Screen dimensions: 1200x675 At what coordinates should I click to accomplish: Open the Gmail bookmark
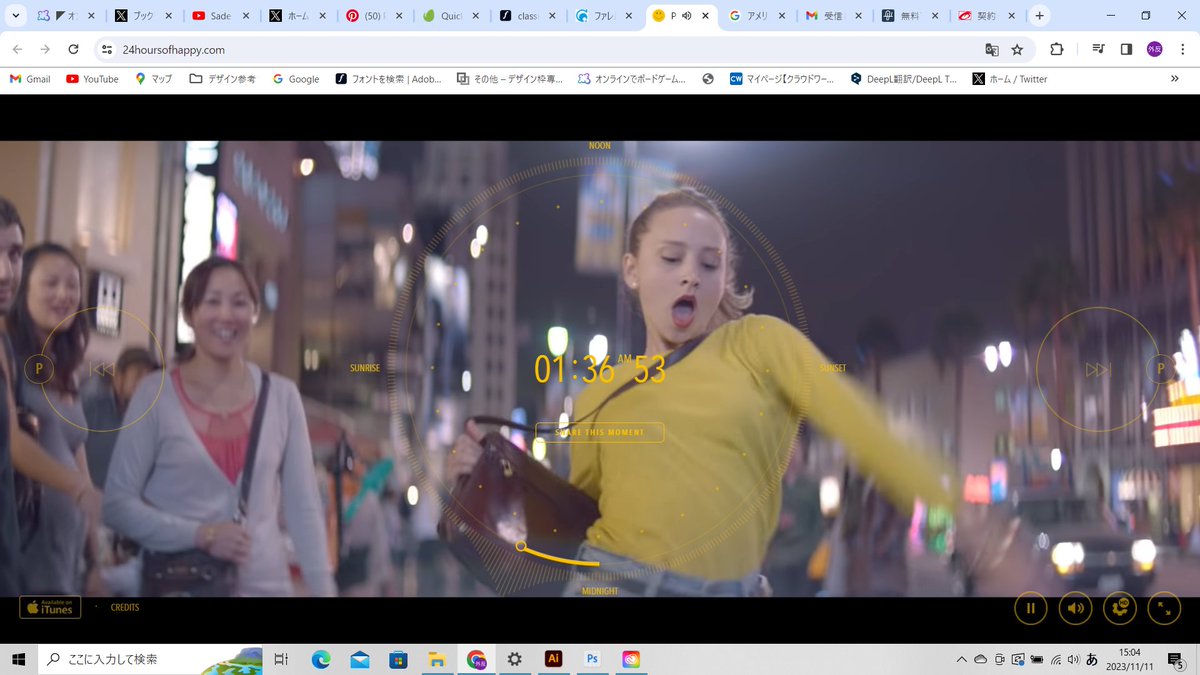[x=30, y=79]
